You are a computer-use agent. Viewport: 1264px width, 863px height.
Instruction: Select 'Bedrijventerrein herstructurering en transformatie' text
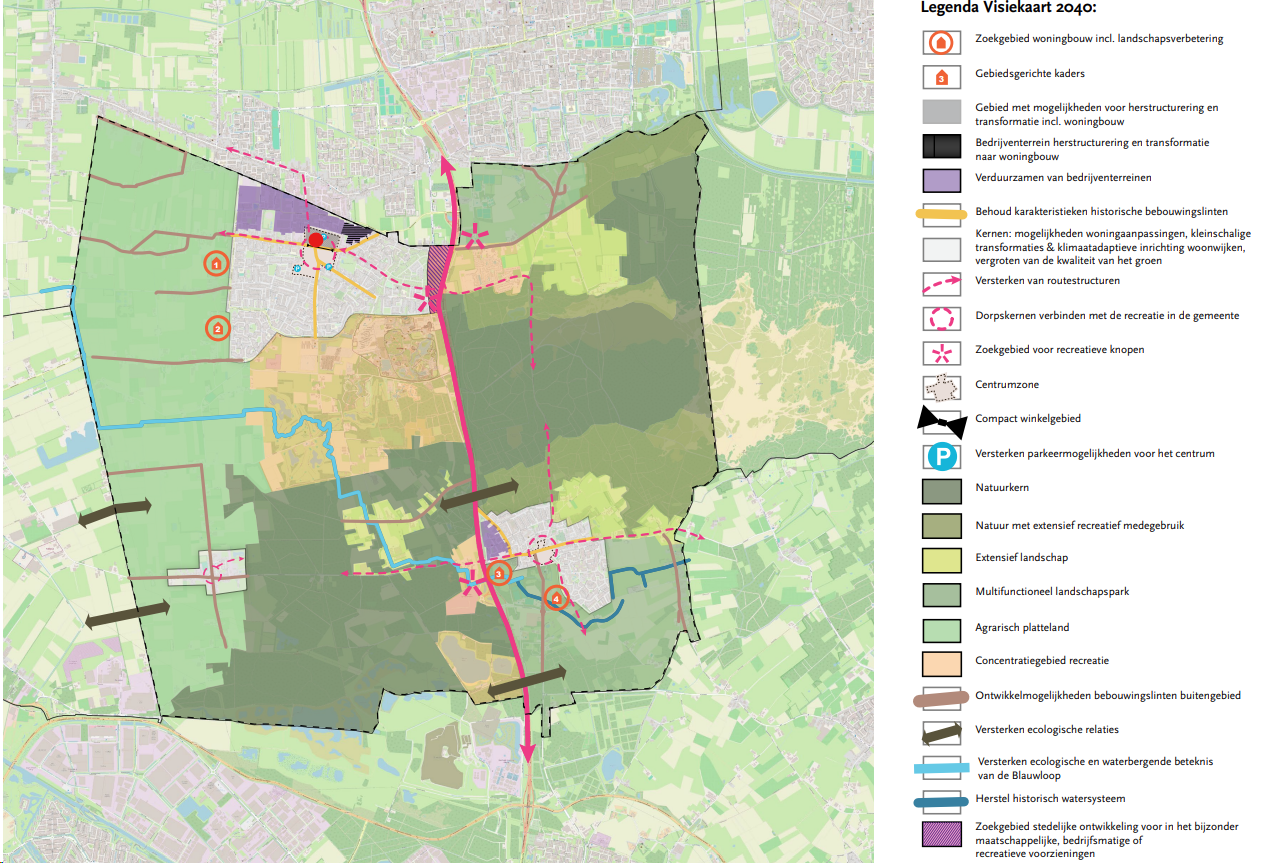(x=1092, y=142)
